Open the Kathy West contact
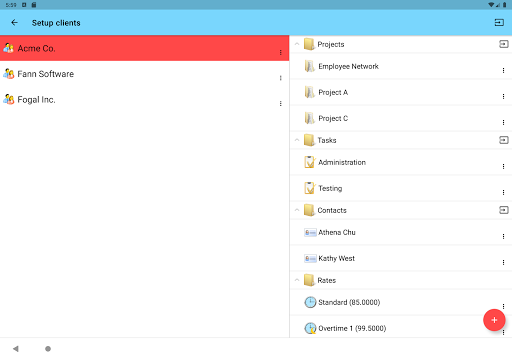 [x=401, y=258]
